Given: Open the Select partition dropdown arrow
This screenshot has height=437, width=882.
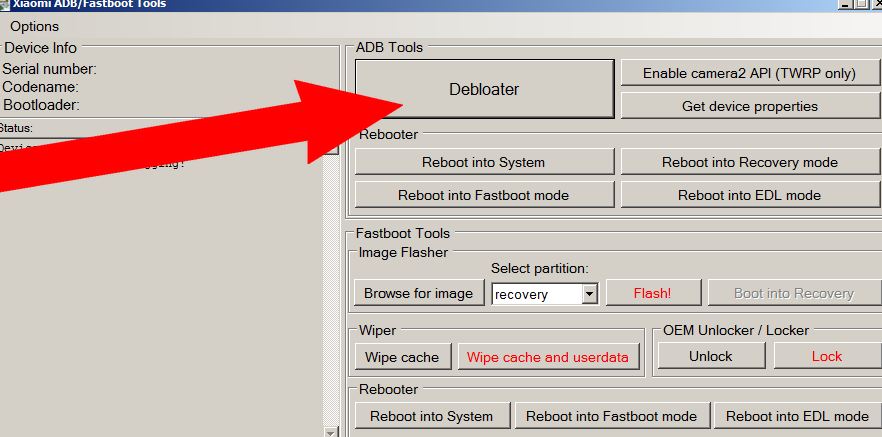Looking at the screenshot, I should [x=590, y=294].
